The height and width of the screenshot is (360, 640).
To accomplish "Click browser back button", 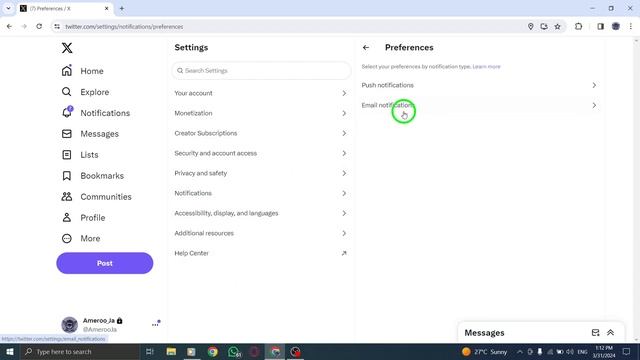I will point(9,27).
